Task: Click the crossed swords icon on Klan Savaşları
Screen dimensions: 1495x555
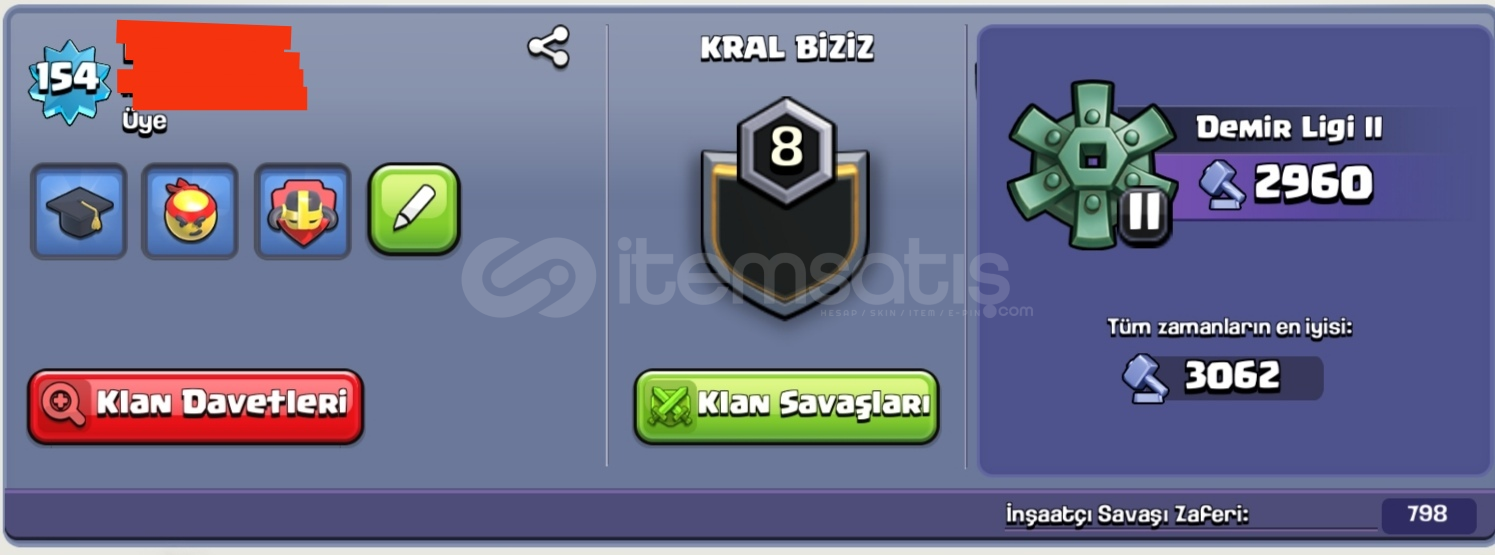Action: [669, 406]
